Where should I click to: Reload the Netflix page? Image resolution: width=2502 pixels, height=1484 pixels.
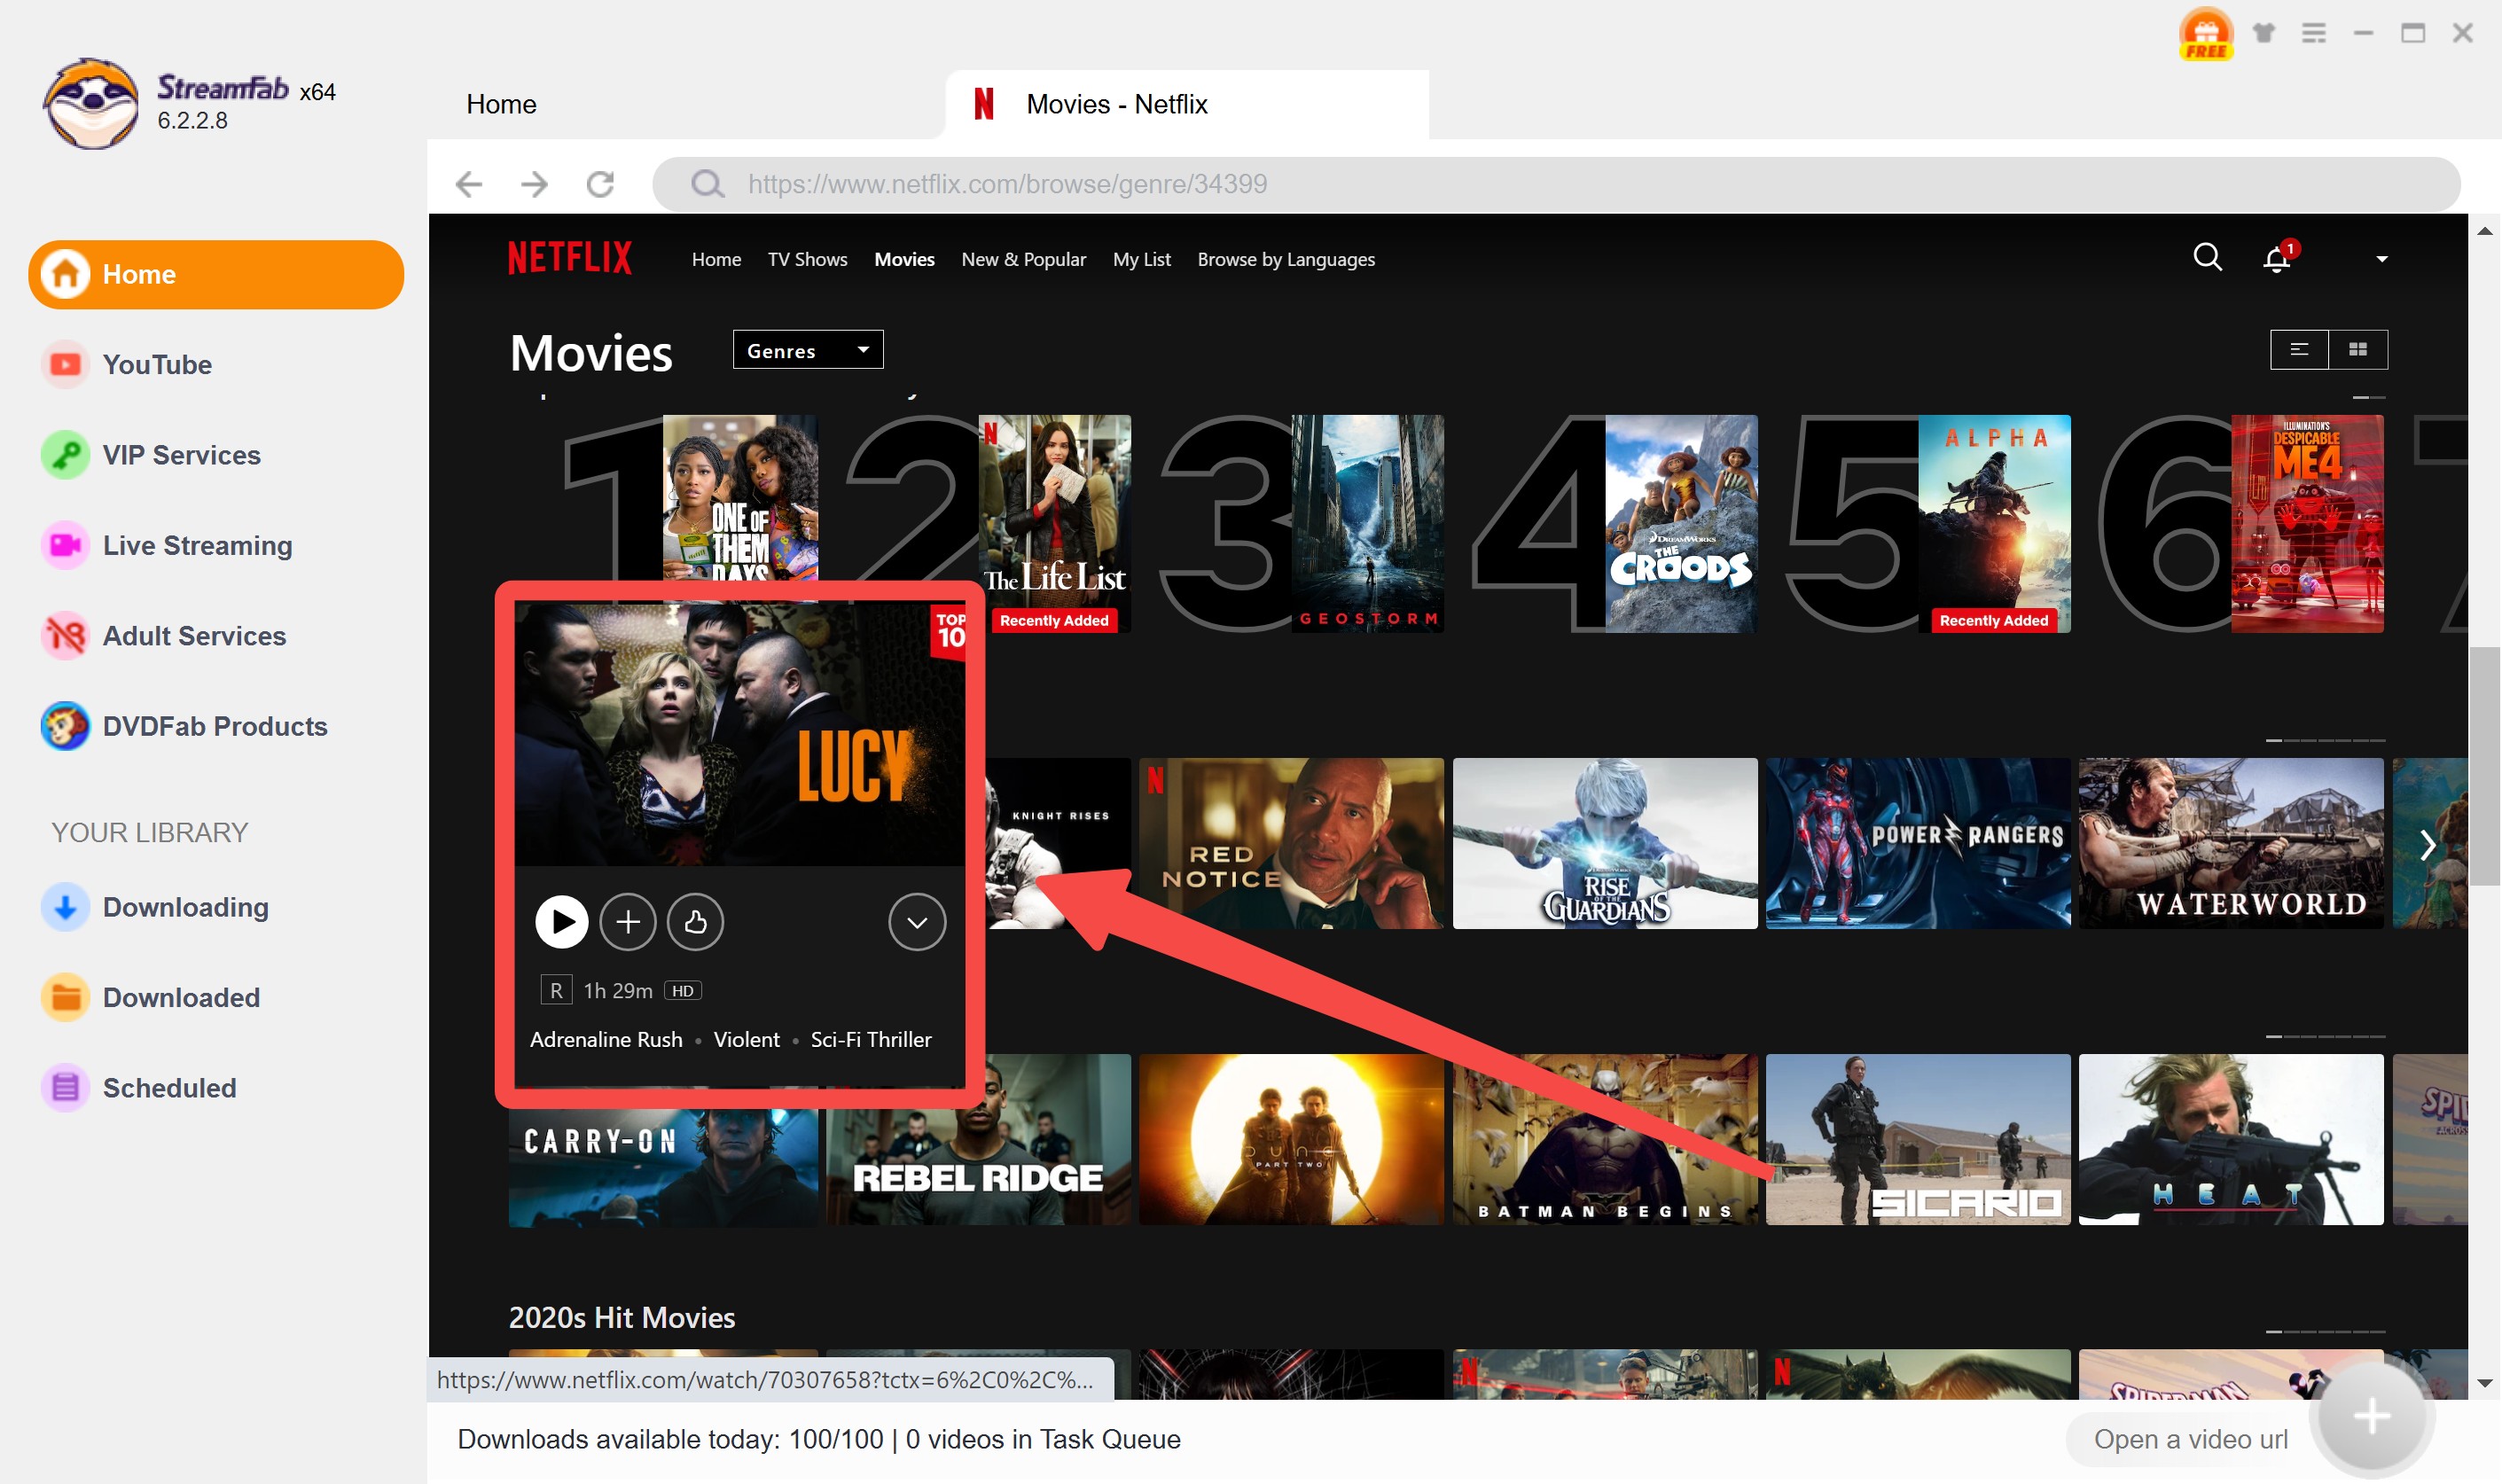pyautogui.click(x=600, y=184)
